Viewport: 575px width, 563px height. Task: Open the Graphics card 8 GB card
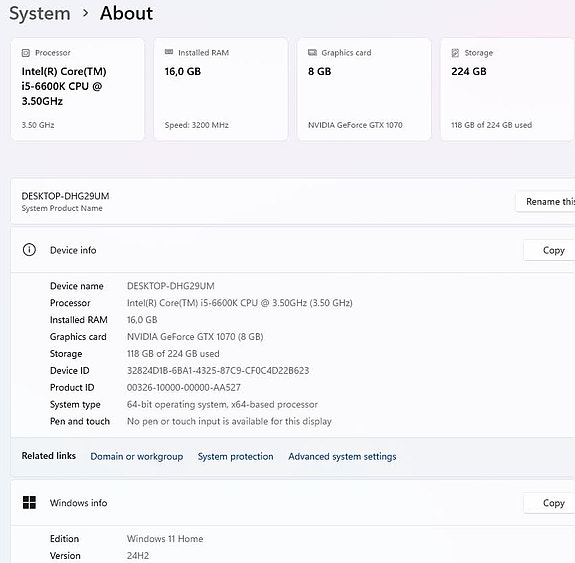pos(364,89)
